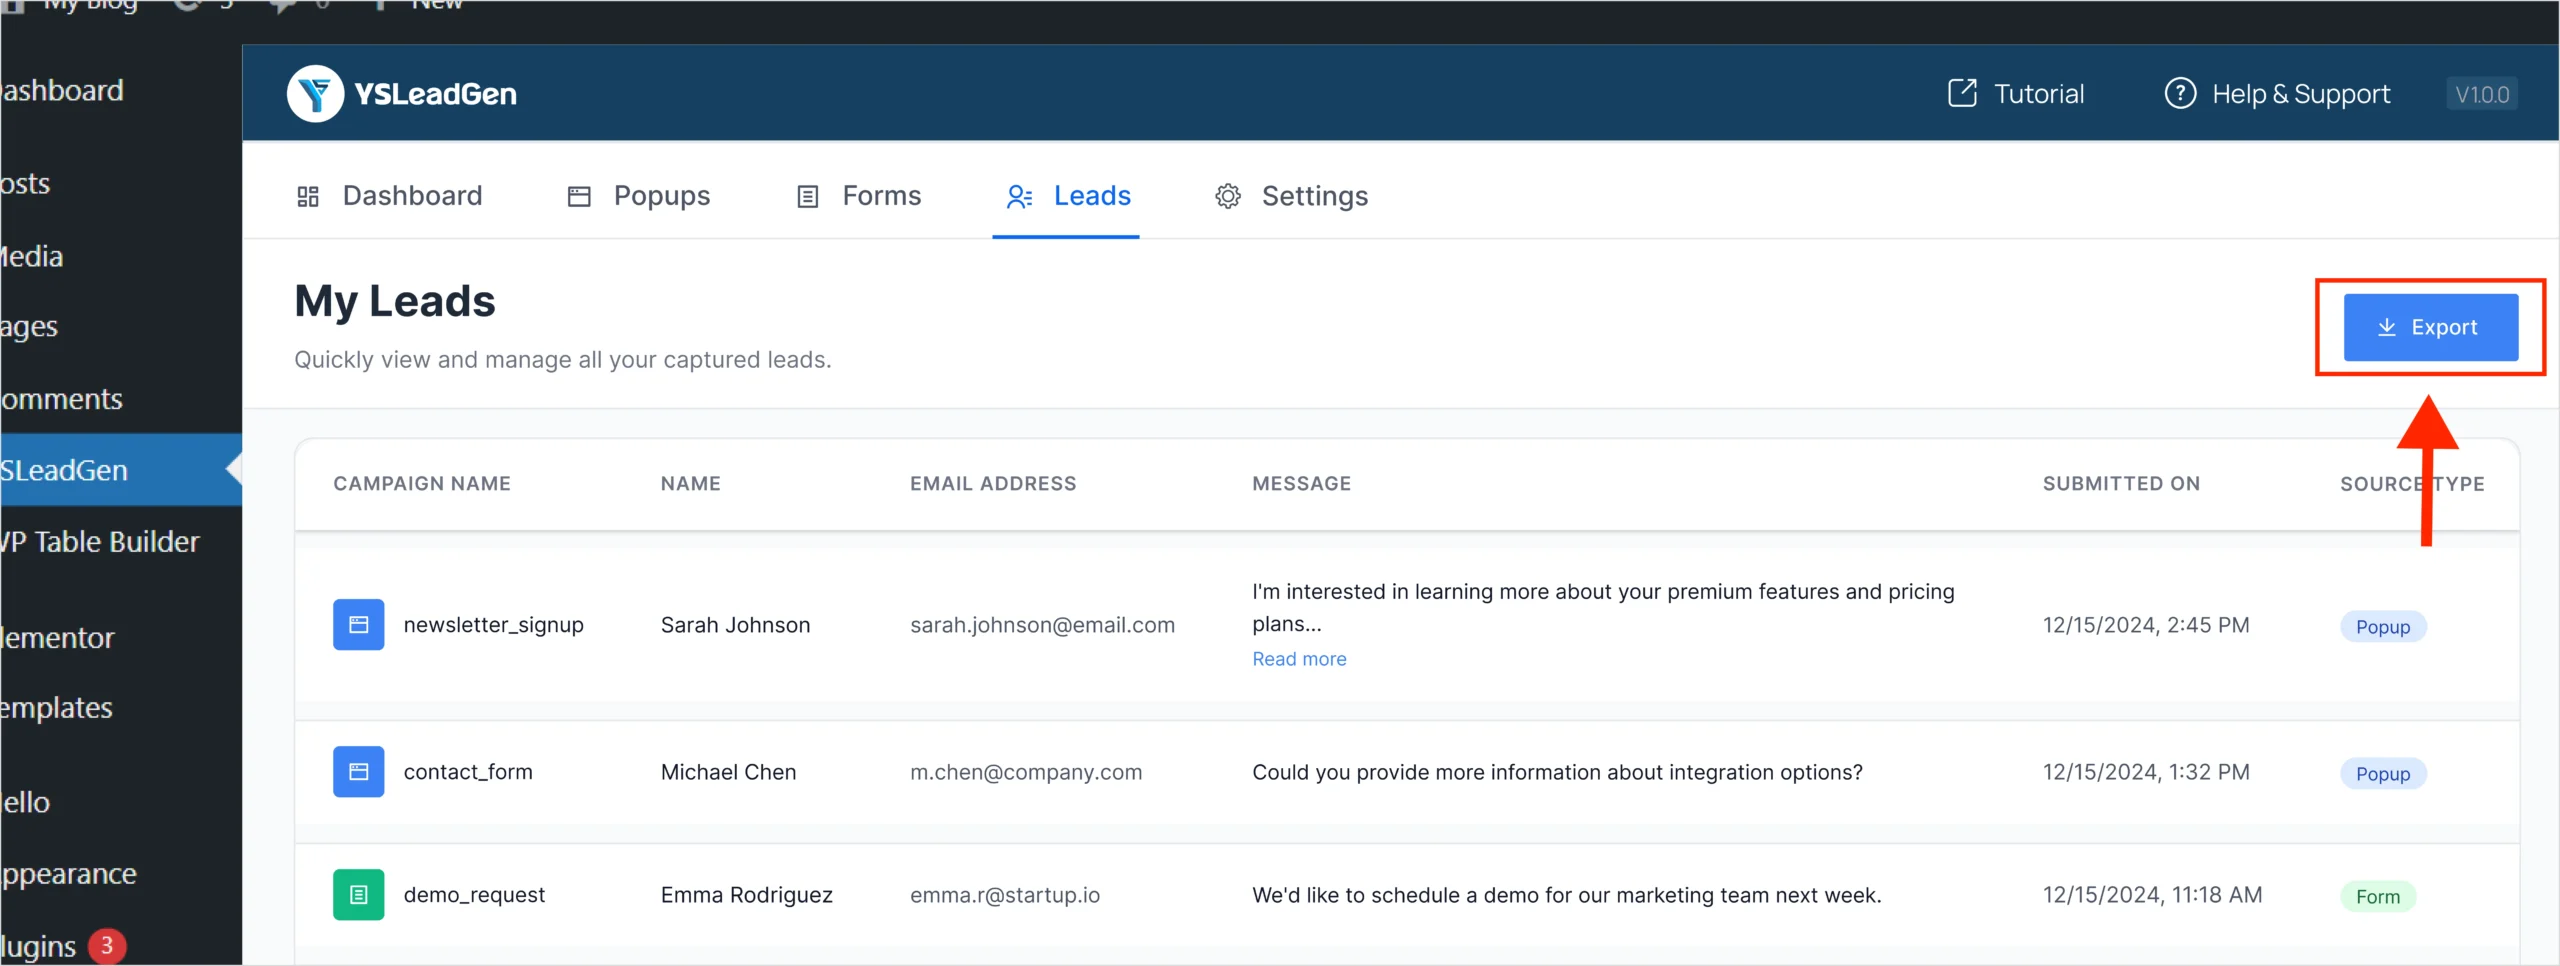Click the YSLeadGen brand name text
The image size is (2560, 966).
tap(436, 94)
